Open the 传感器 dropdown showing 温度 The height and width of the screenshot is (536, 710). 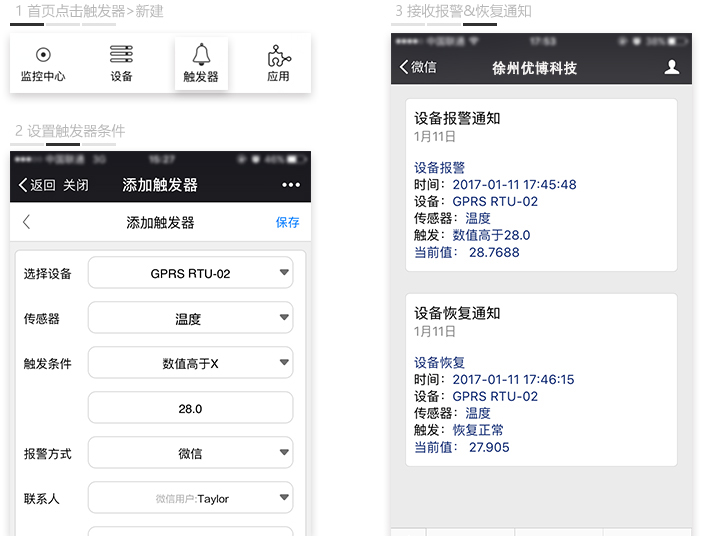pos(190,319)
